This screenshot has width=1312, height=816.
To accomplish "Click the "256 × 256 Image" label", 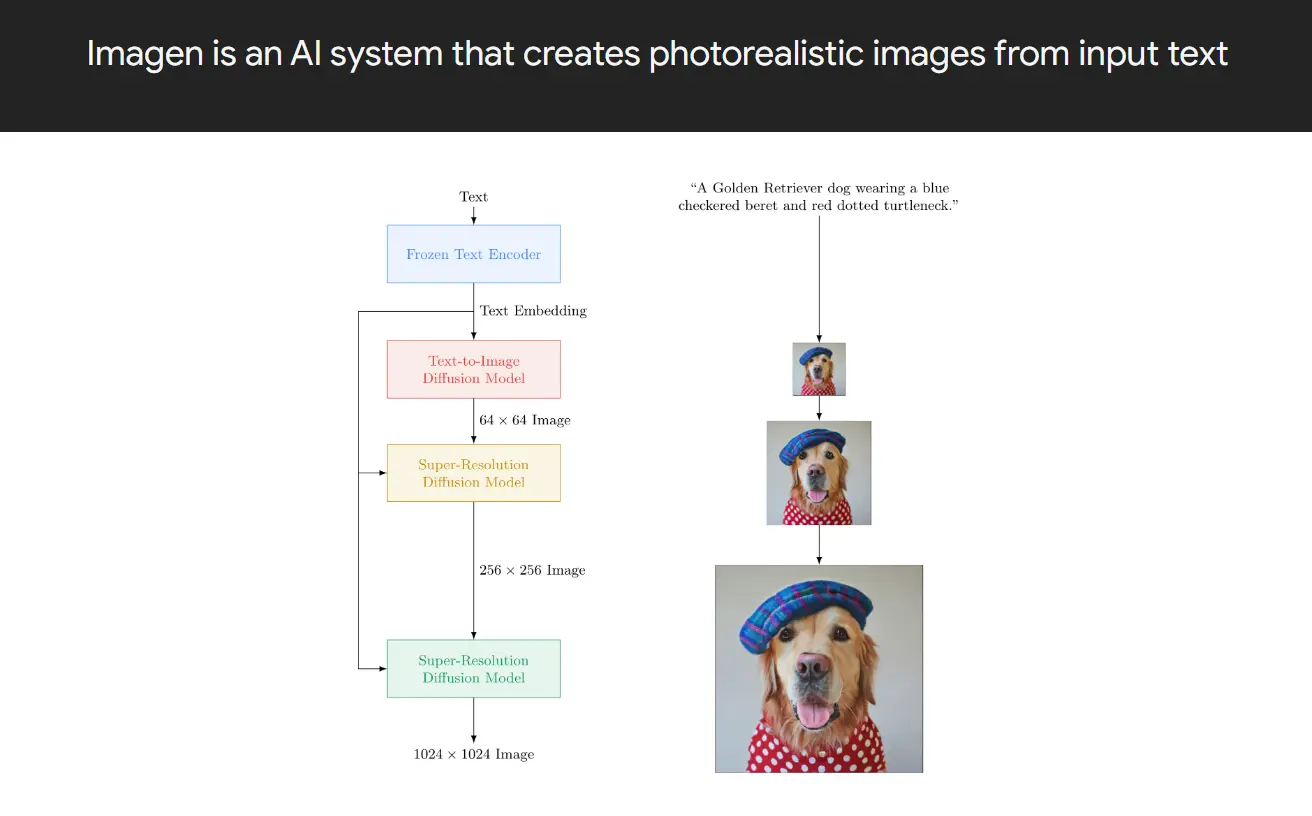I will pos(532,570).
